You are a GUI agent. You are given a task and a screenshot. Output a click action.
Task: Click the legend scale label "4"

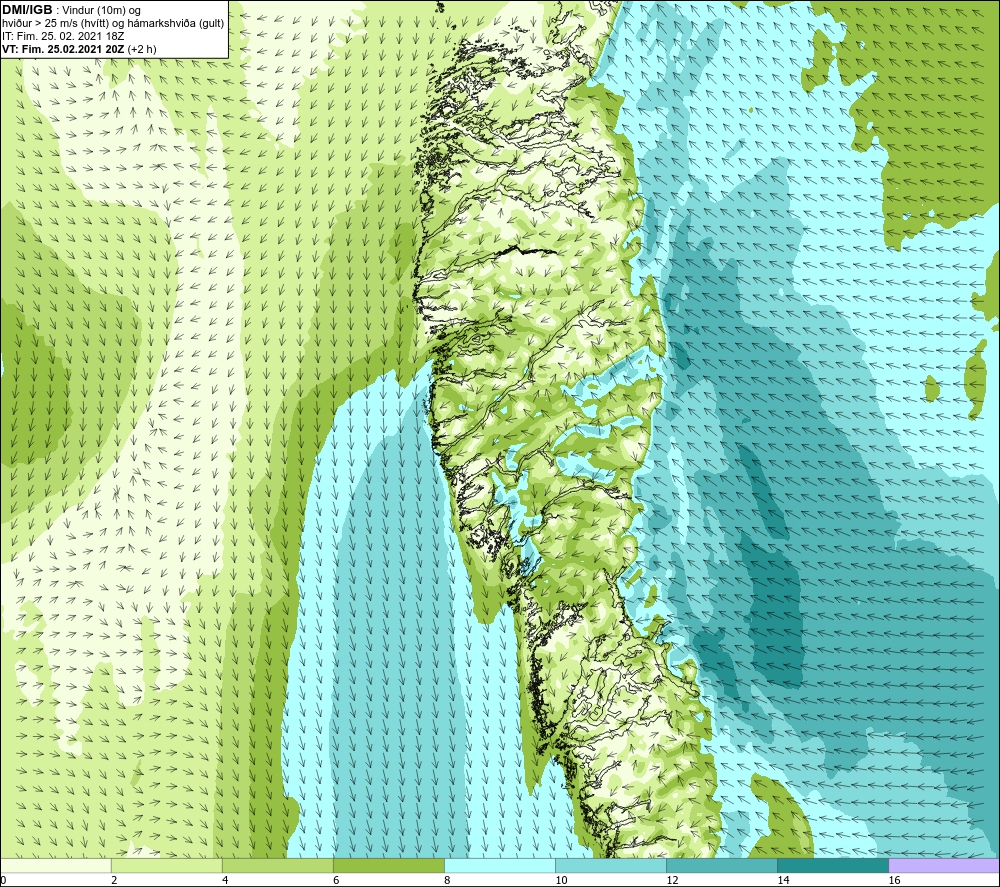click(225, 881)
